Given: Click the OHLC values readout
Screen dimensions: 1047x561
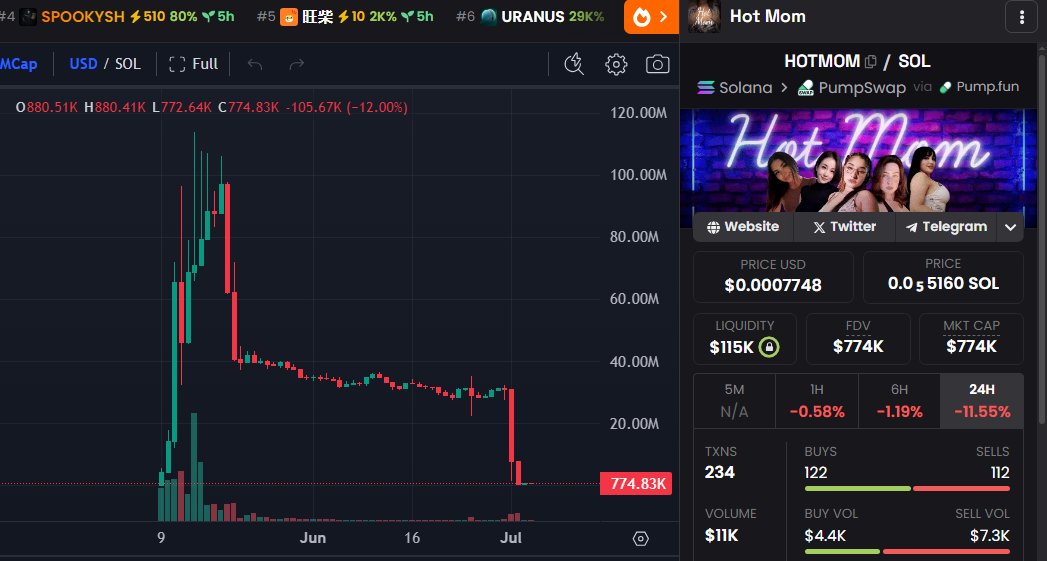Looking at the screenshot, I should pos(212,107).
